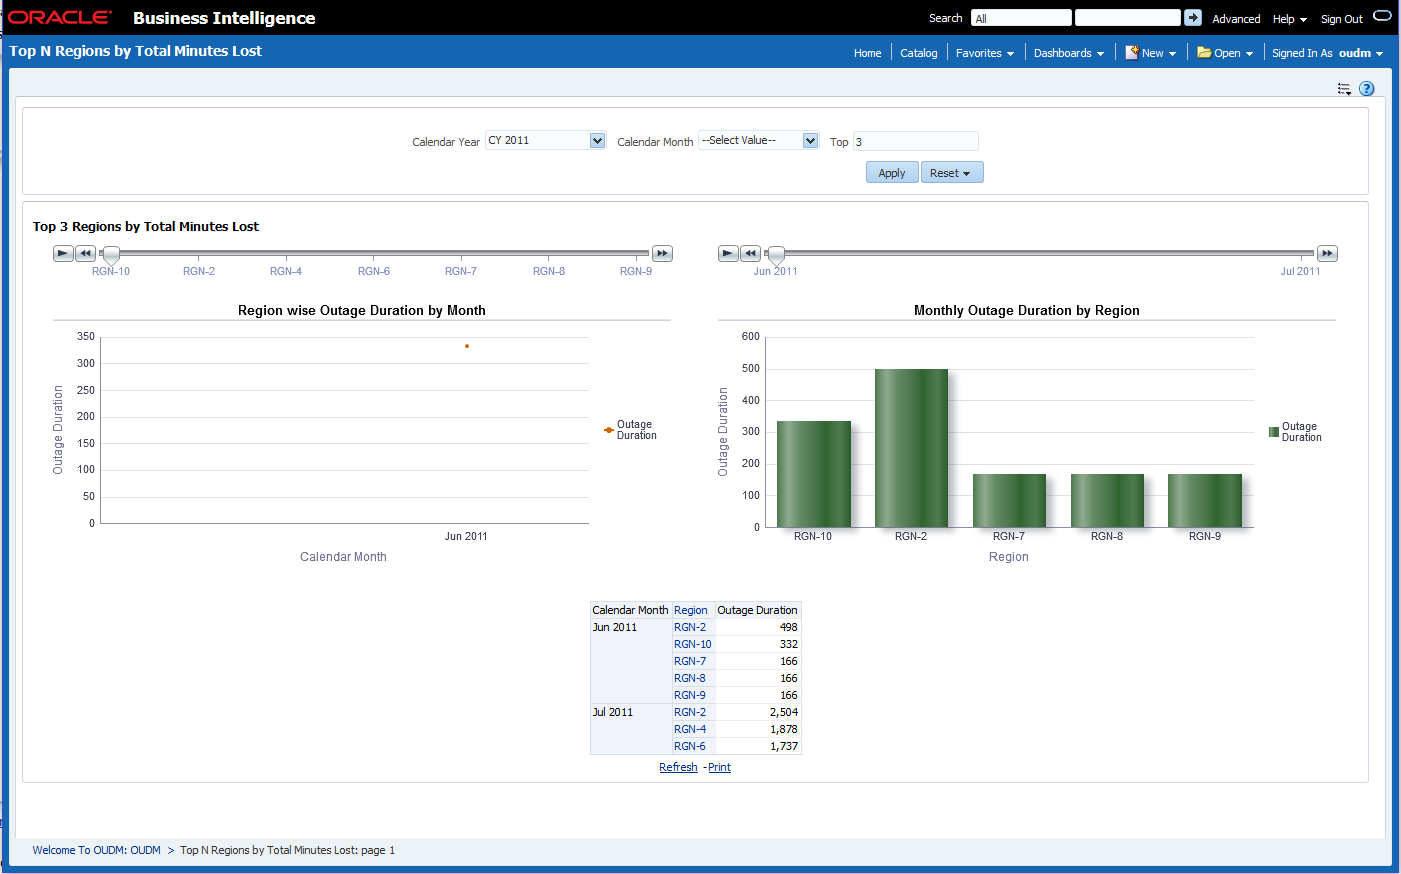Expand the Favorites menu
Viewport: 1401px width, 874px height.
[984, 53]
